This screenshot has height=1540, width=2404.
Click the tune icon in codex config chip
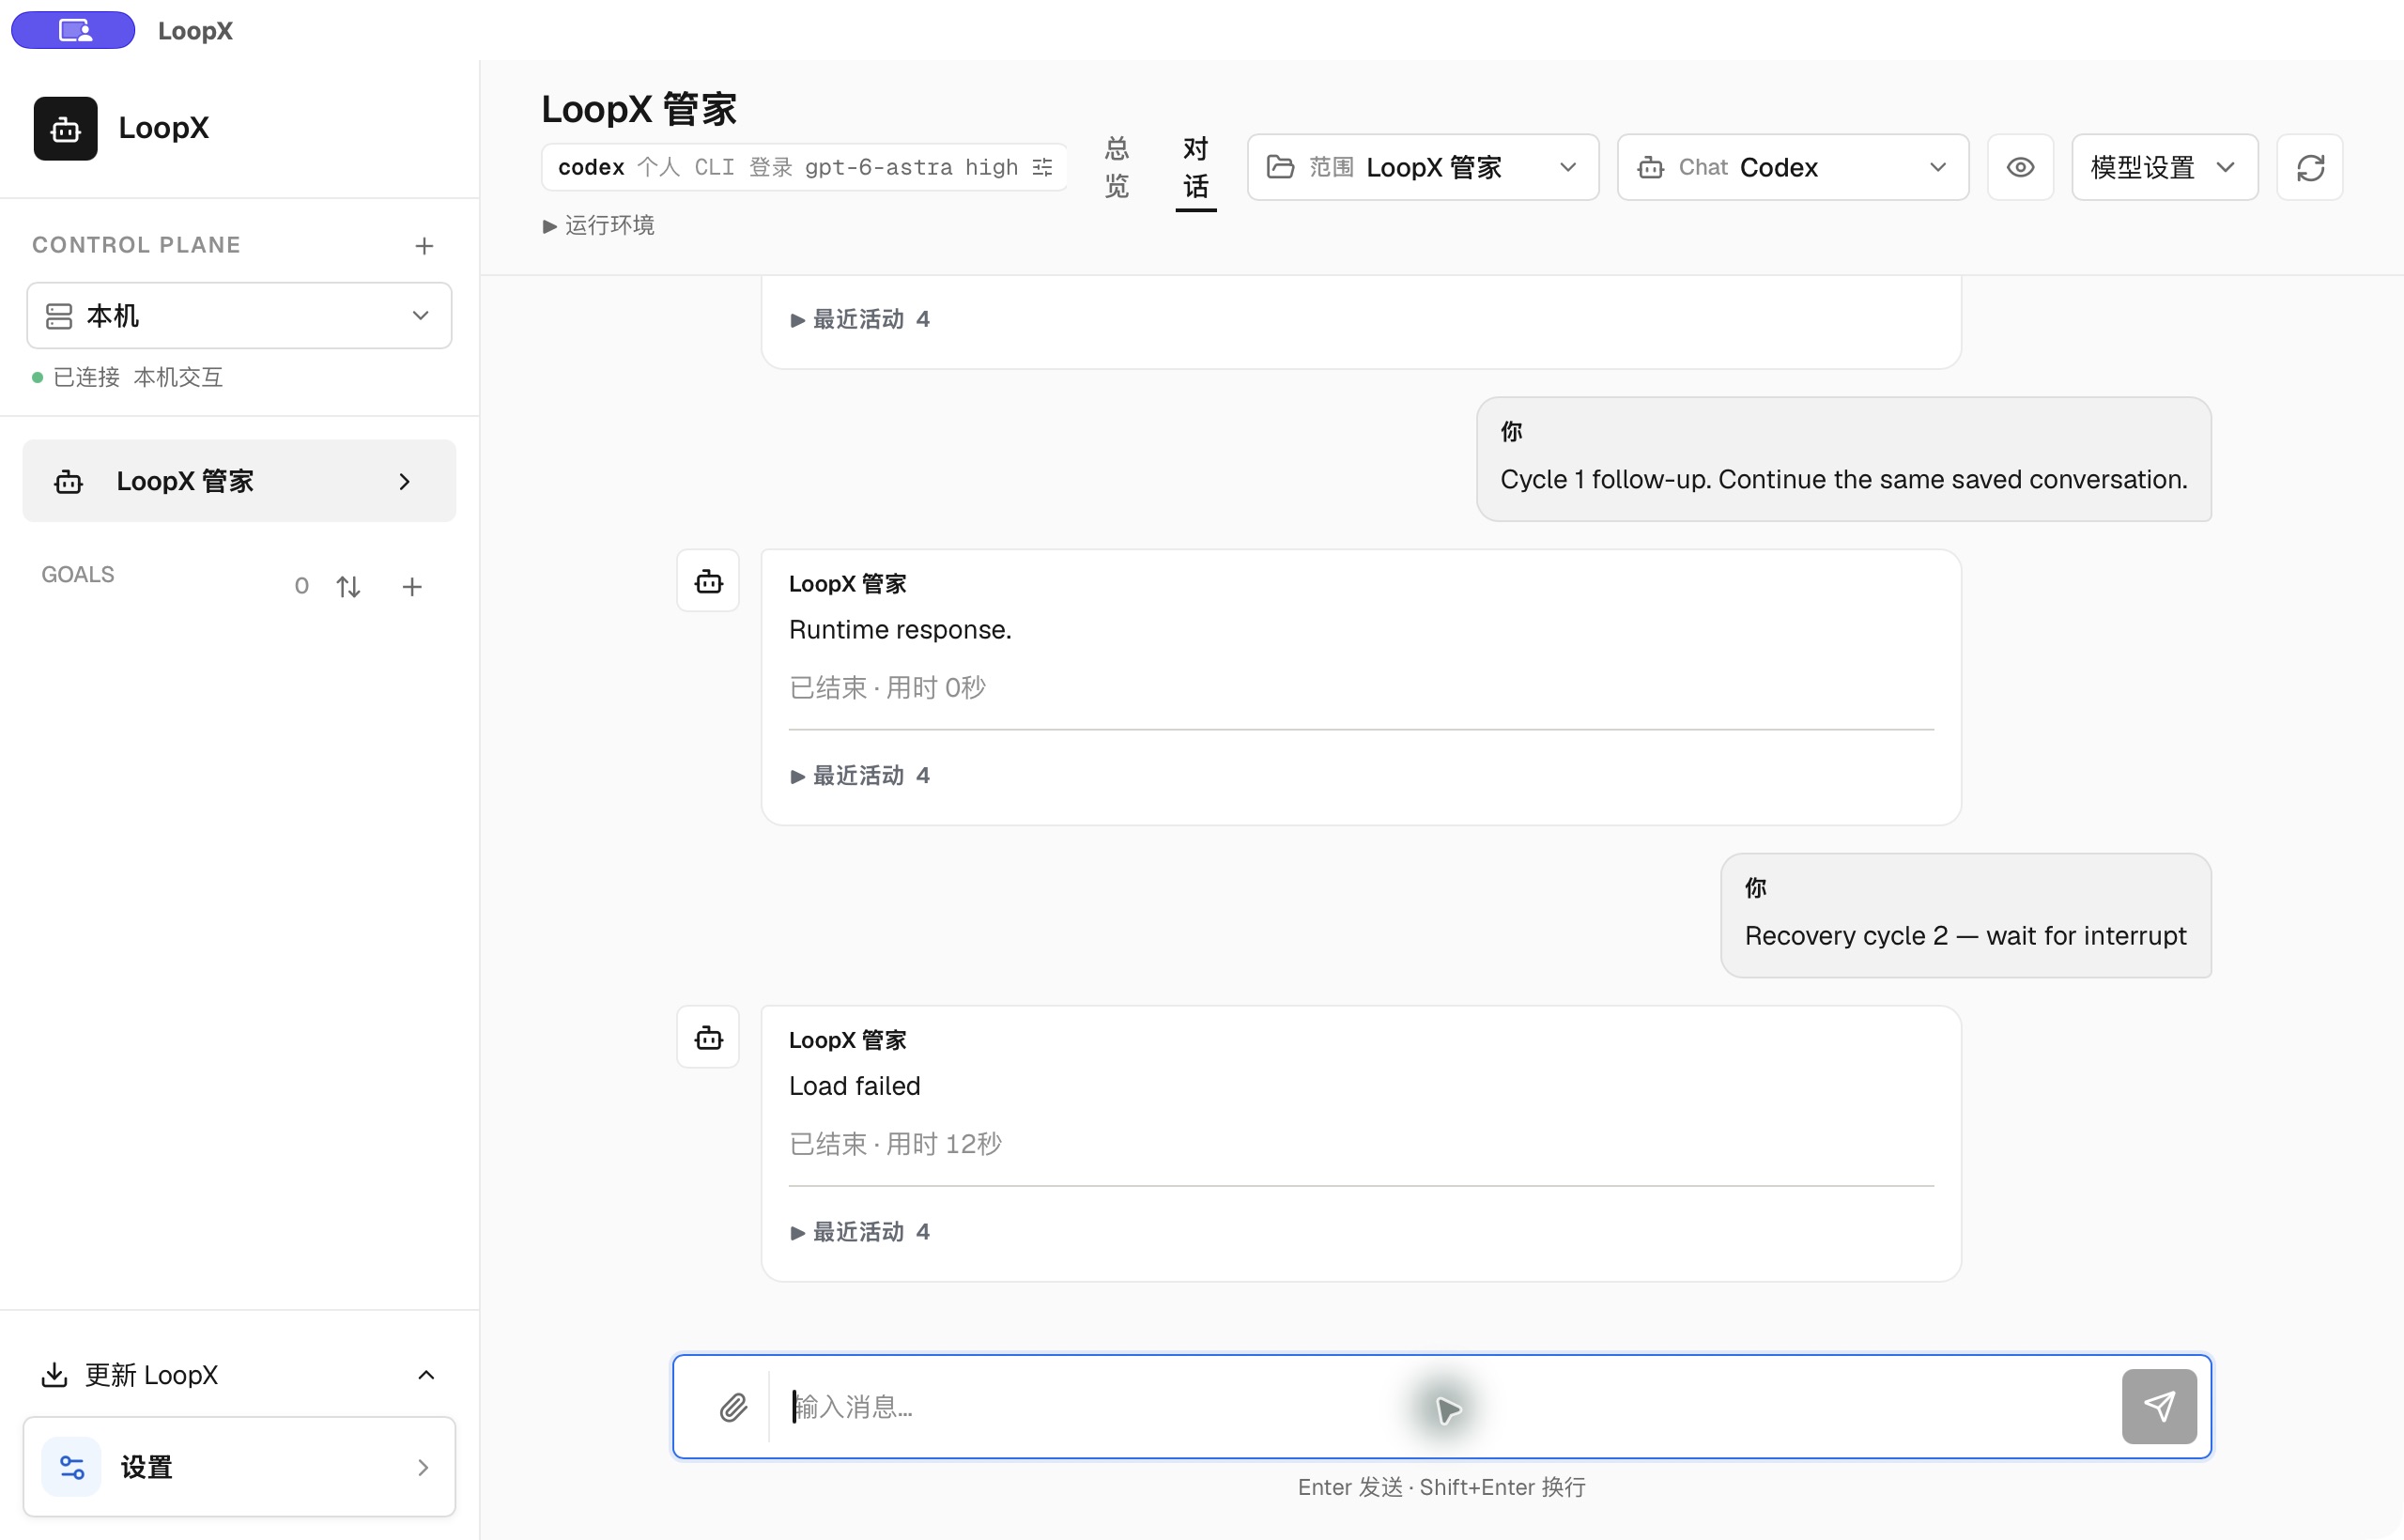click(x=1042, y=167)
